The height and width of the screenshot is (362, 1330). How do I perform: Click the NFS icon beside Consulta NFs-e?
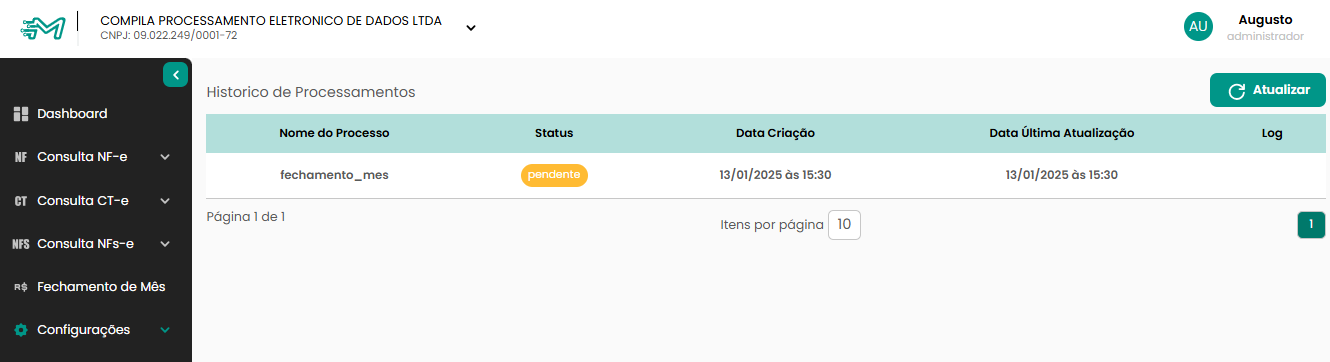pyautogui.click(x=20, y=244)
